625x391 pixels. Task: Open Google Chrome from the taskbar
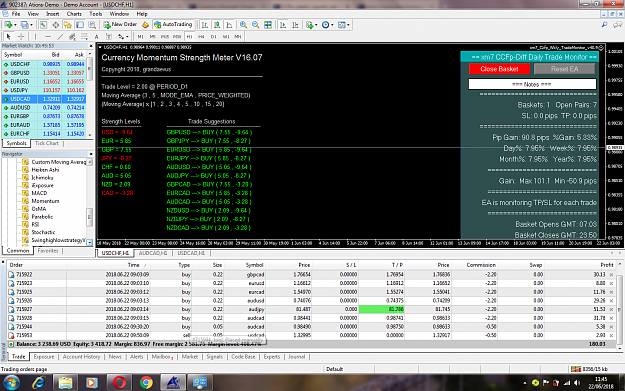pos(146,383)
